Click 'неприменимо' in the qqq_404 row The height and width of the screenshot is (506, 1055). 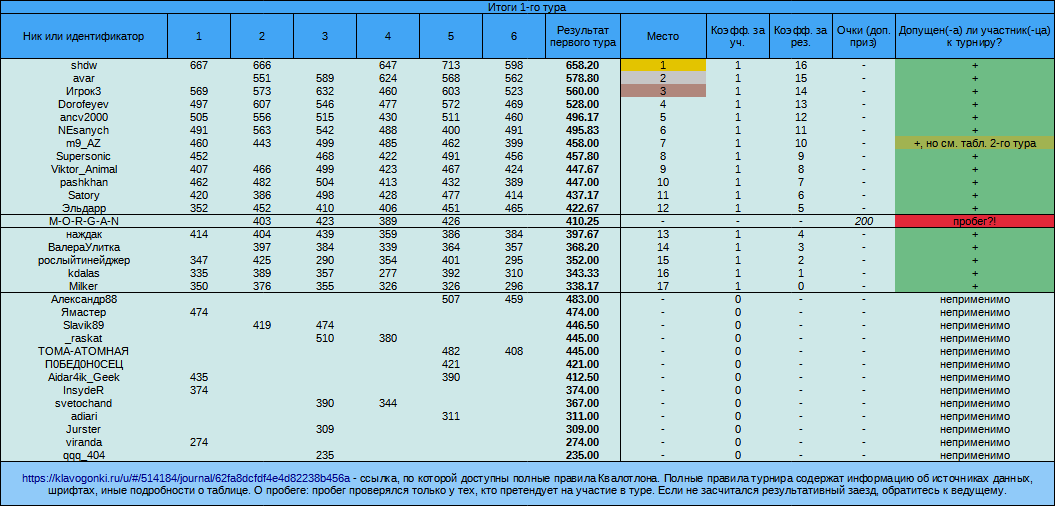point(974,456)
